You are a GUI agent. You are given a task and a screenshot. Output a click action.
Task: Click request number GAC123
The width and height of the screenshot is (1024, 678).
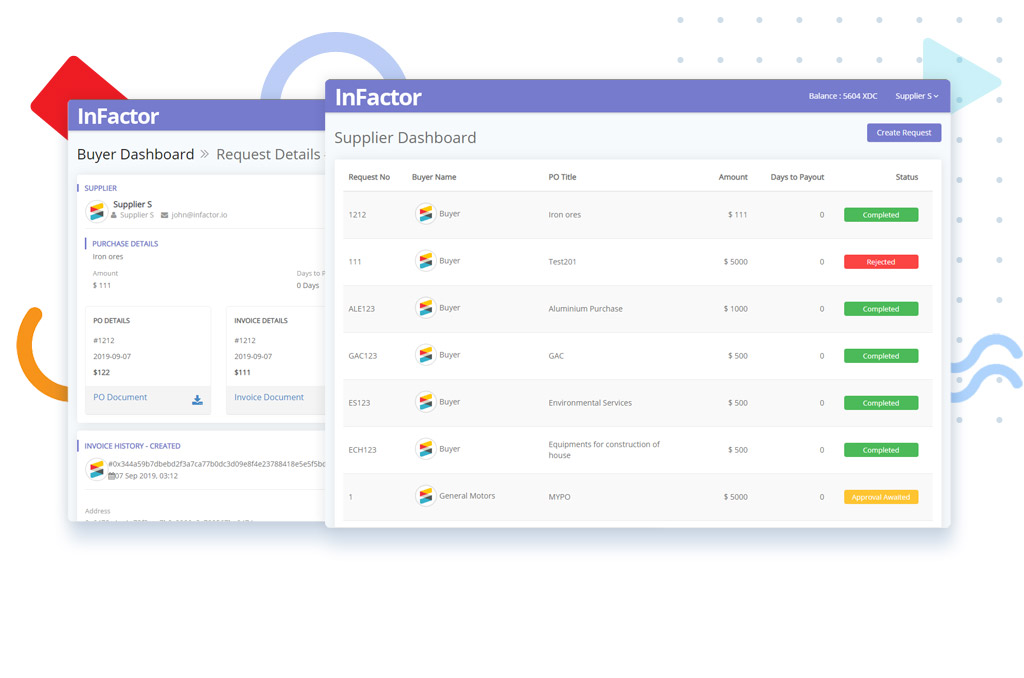point(362,356)
